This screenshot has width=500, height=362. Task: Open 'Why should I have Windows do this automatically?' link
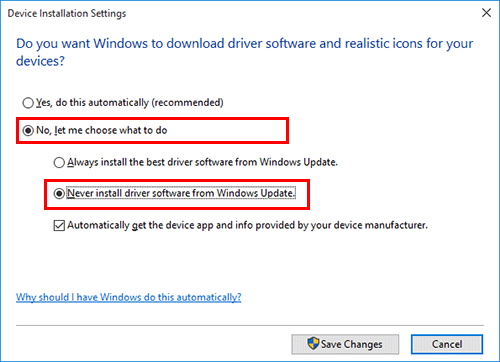(x=128, y=297)
